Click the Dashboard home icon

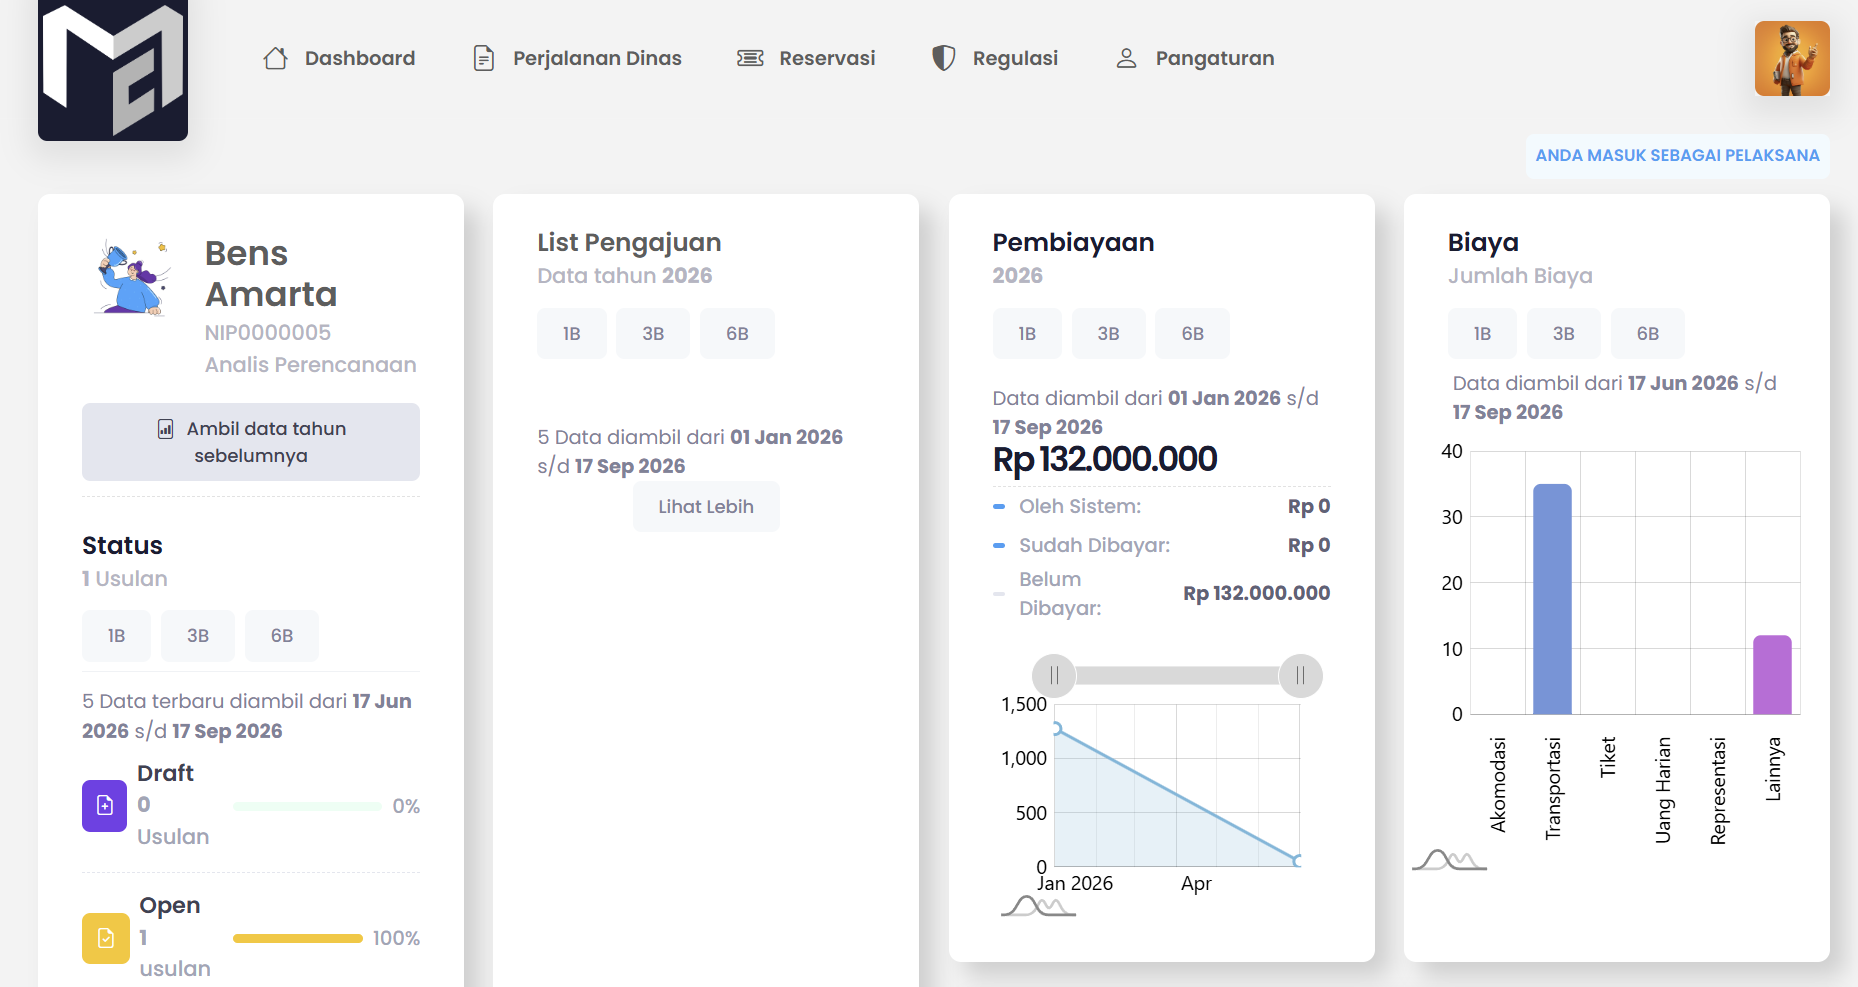(276, 58)
